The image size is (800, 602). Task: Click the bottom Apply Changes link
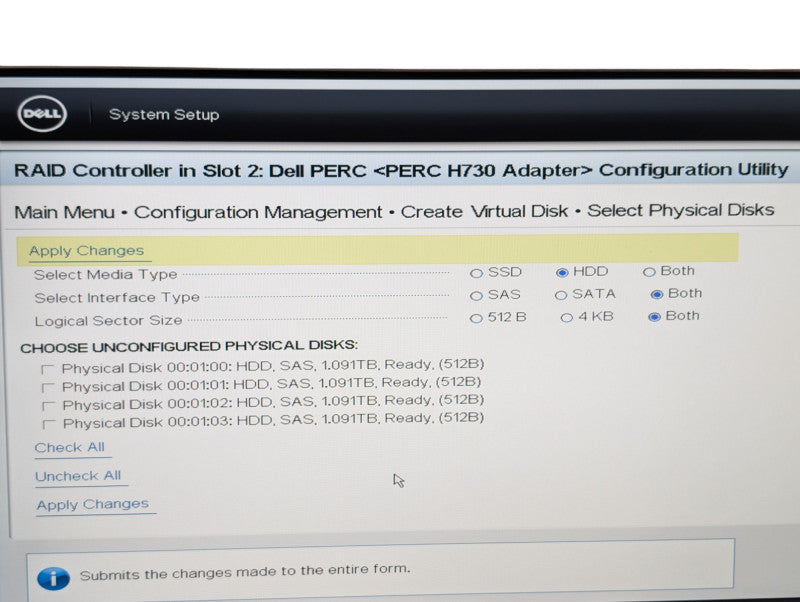coord(93,505)
